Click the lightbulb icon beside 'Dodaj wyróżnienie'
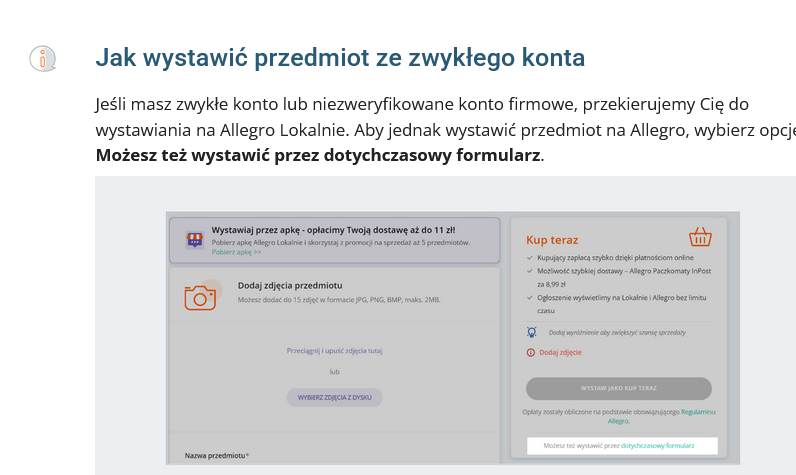Screen dimensions: 796x475 tap(532, 332)
